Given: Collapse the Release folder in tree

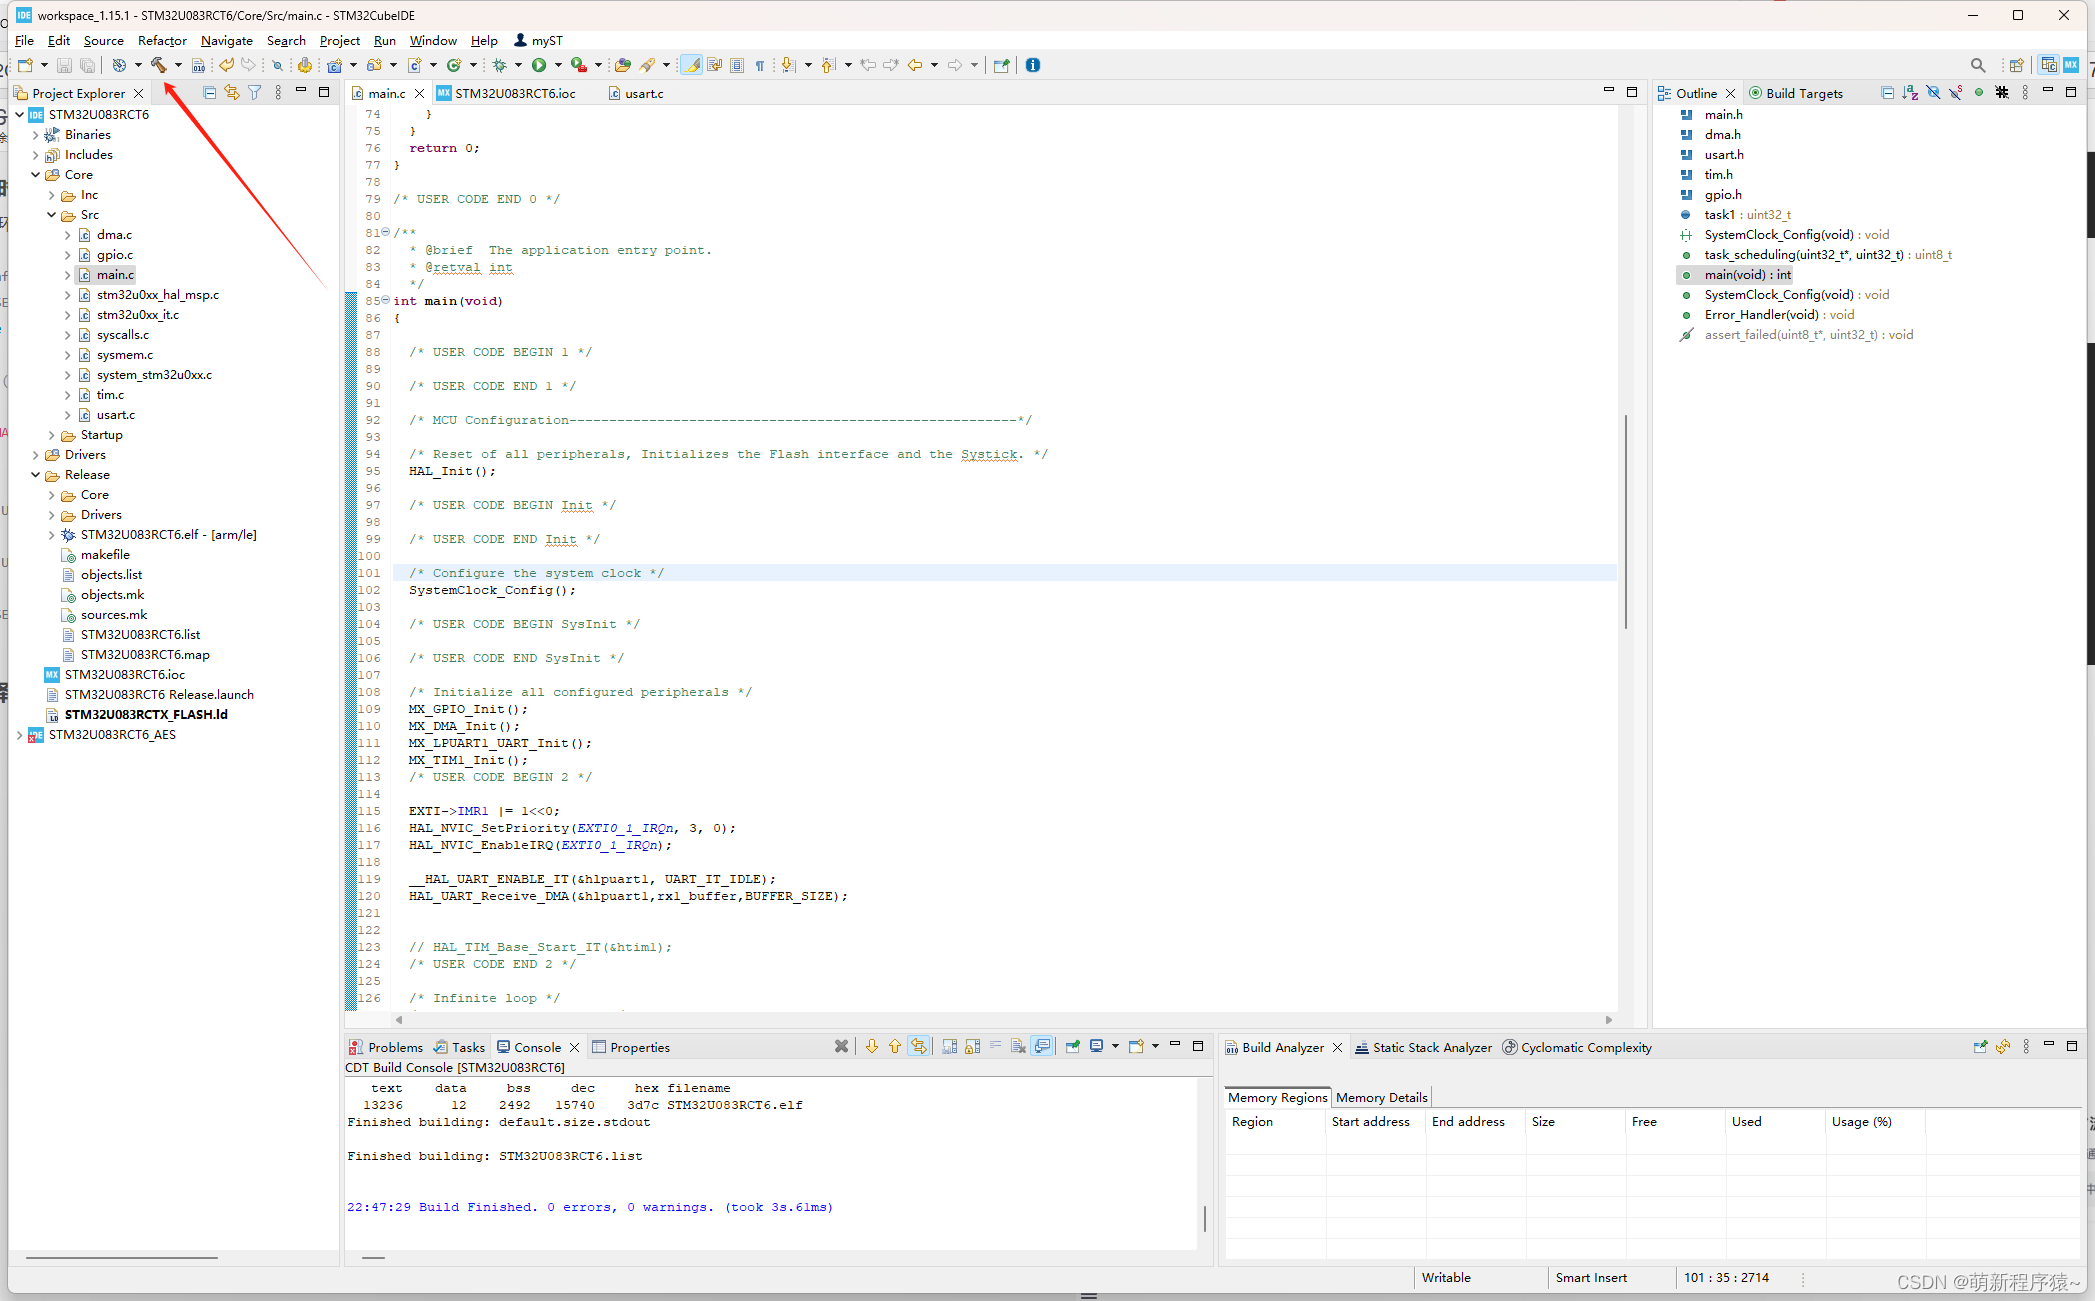Looking at the screenshot, I should tap(36, 475).
